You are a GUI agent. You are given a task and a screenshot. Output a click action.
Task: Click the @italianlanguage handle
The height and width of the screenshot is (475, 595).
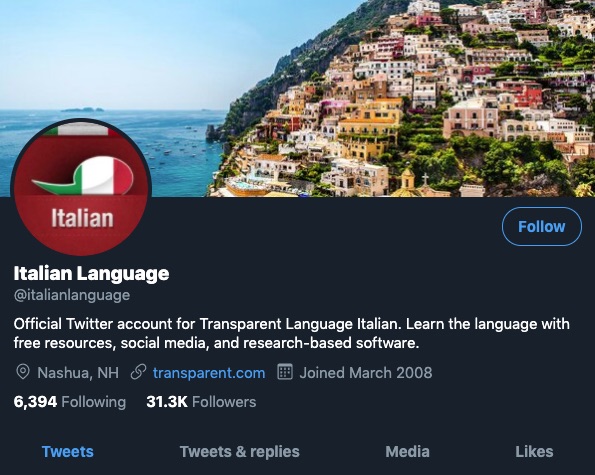(x=72, y=295)
